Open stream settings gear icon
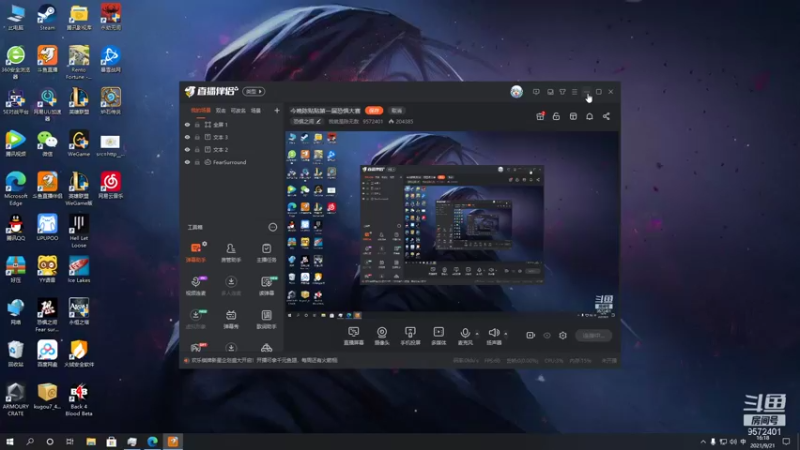This screenshot has width=800, height=450. pos(563,335)
